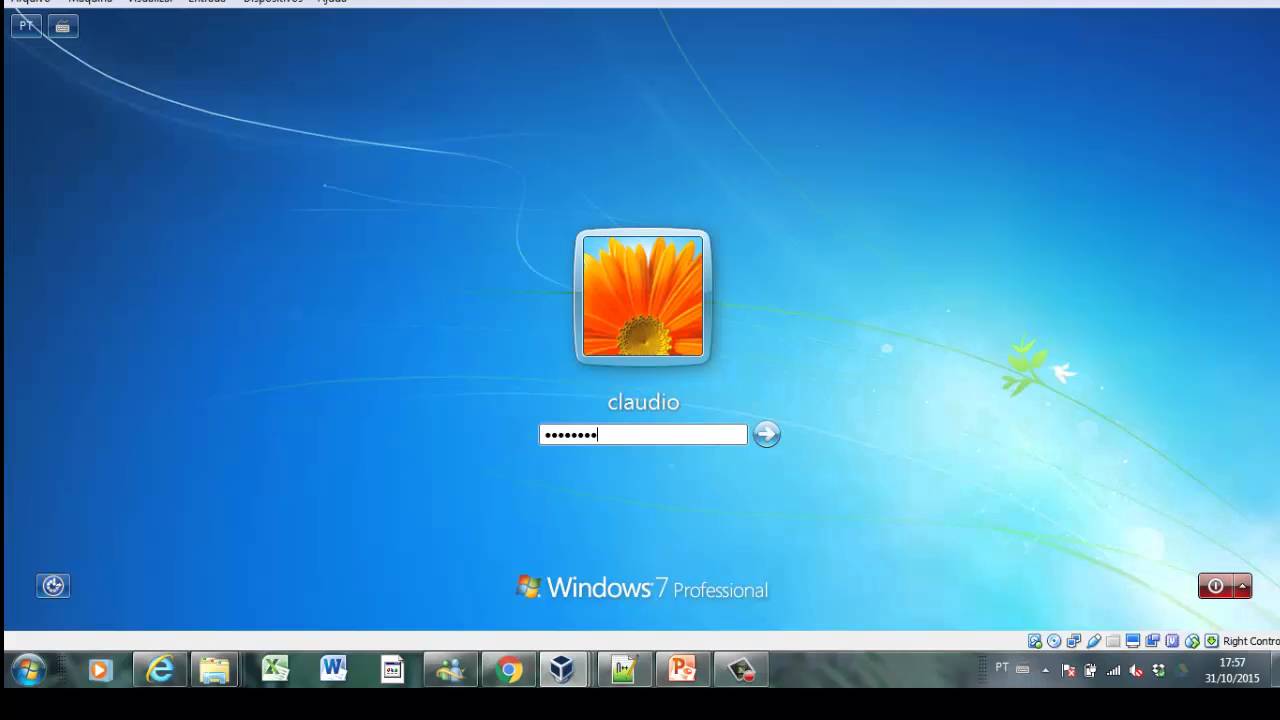Click the VirtualBox USB devices indicator
This screenshot has height=720, width=1280.
coord(1094,641)
